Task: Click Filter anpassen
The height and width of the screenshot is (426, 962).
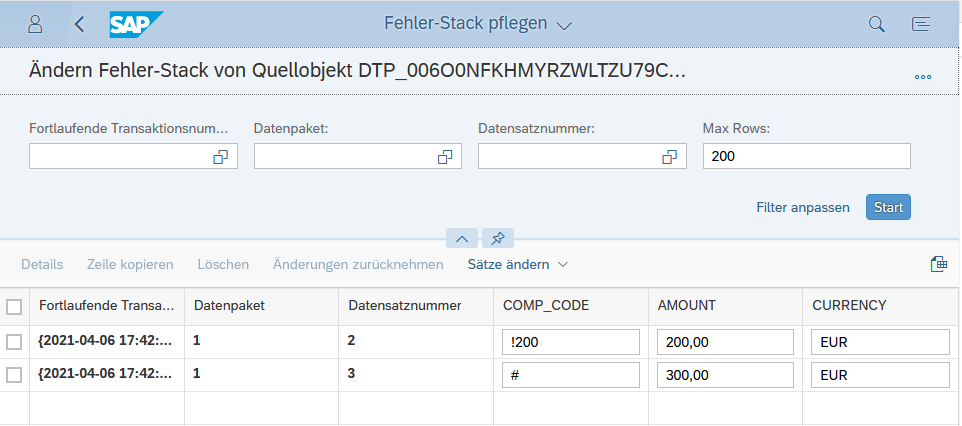Action: [x=802, y=207]
